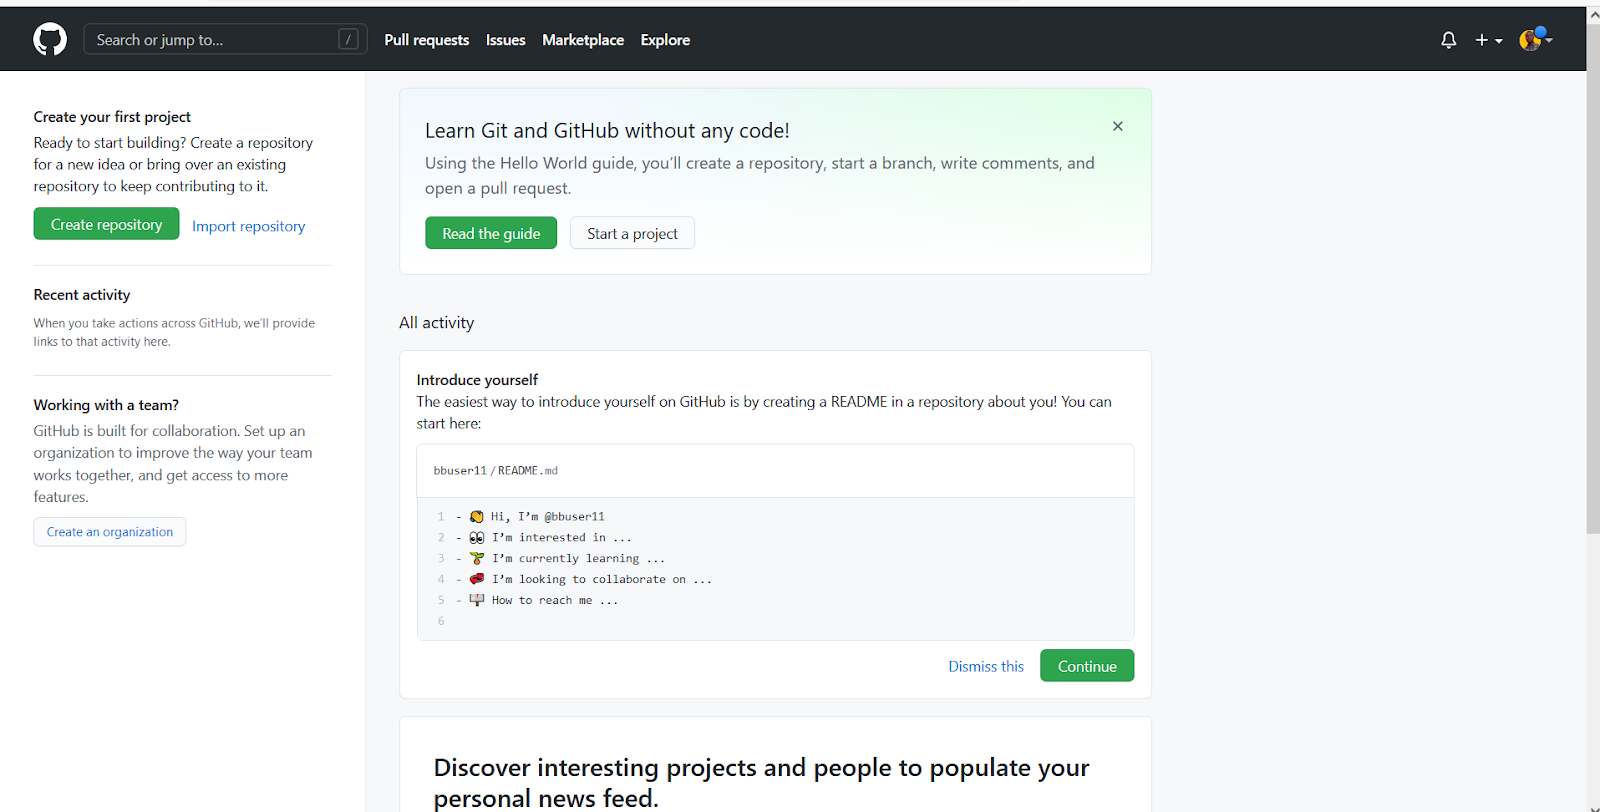Click the 'Create your first project' heading

click(112, 117)
